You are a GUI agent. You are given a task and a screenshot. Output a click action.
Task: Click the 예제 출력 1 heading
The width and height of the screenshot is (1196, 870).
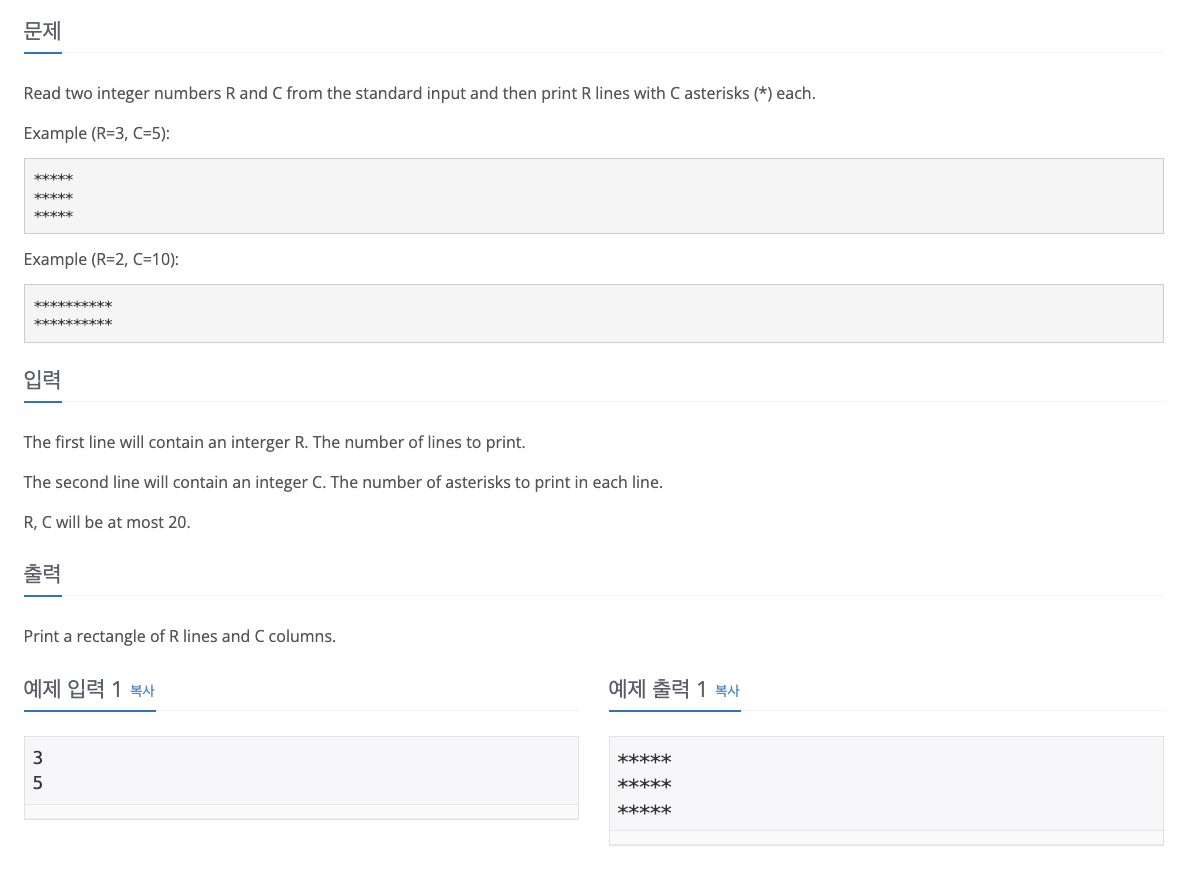657,689
